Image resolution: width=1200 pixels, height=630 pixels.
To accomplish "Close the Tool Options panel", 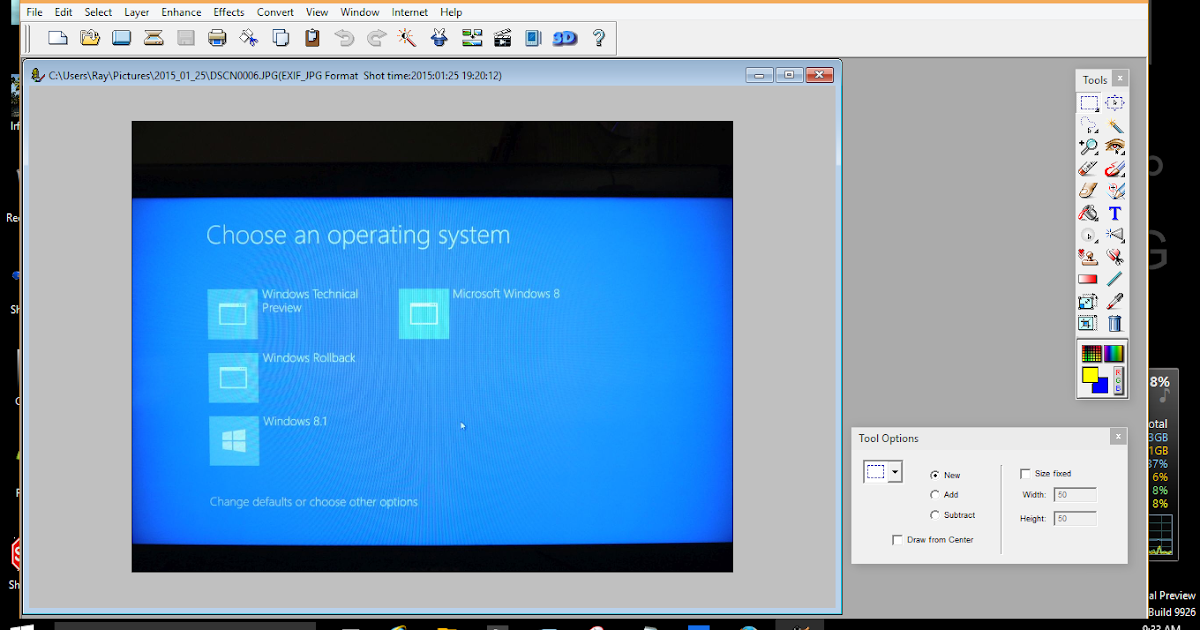I will click(1118, 437).
